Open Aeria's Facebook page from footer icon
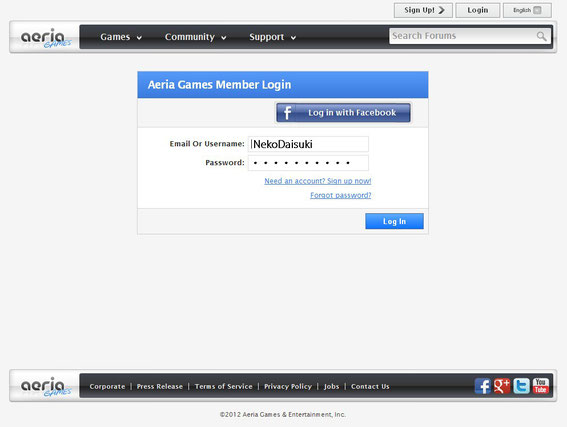This screenshot has height=427, width=567. click(x=483, y=386)
